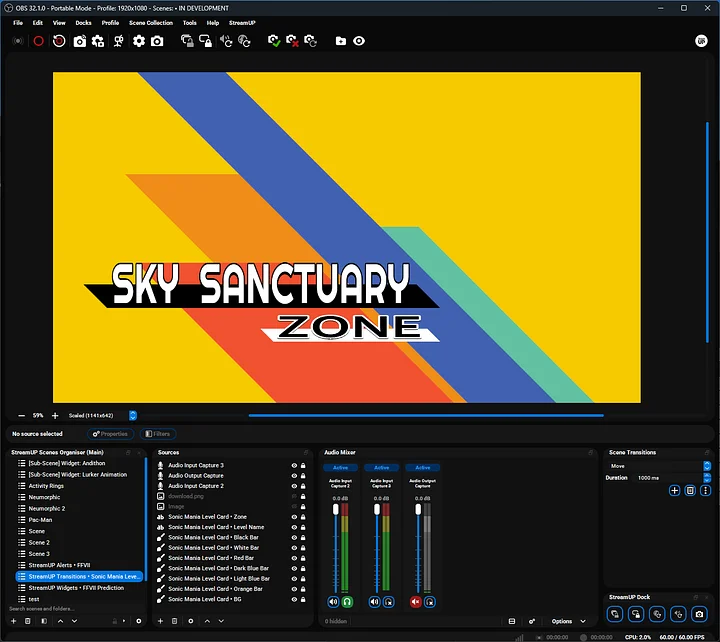Open the Profile menu
The width and height of the screenshot is (720, 642).
(x=110, y=23)
